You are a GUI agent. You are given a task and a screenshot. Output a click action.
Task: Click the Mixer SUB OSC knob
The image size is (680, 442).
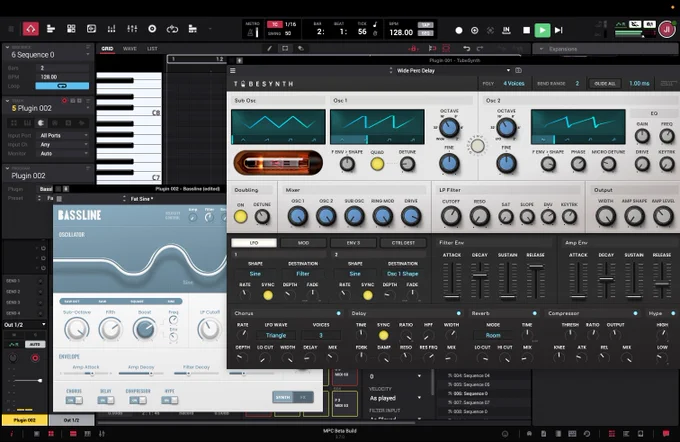tap(354, 216)
